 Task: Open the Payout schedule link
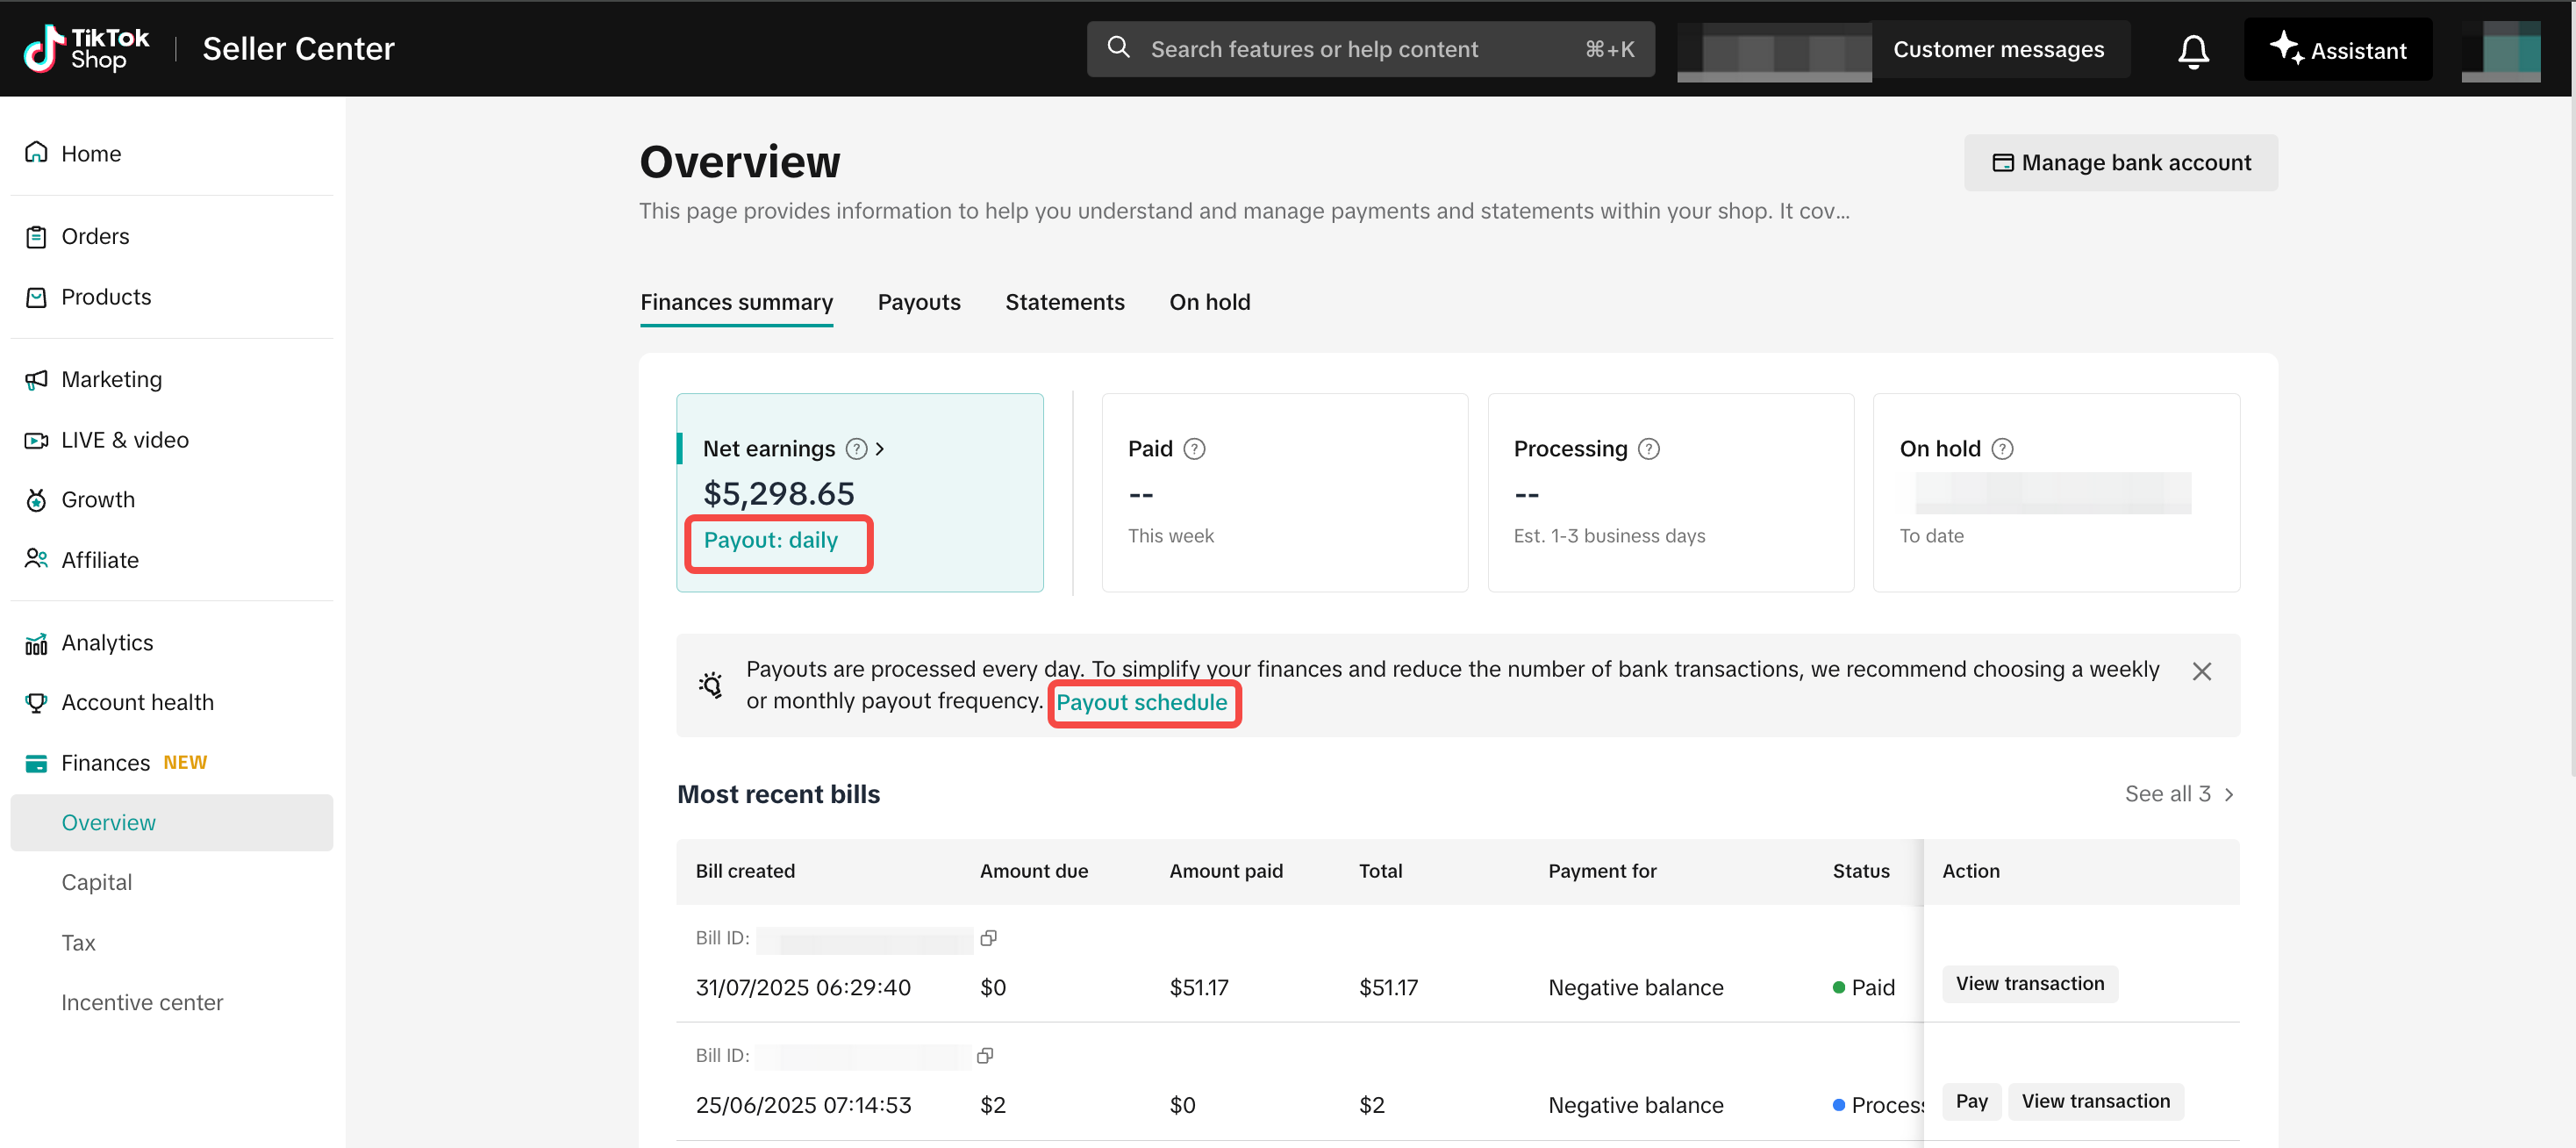(1141, 703)
